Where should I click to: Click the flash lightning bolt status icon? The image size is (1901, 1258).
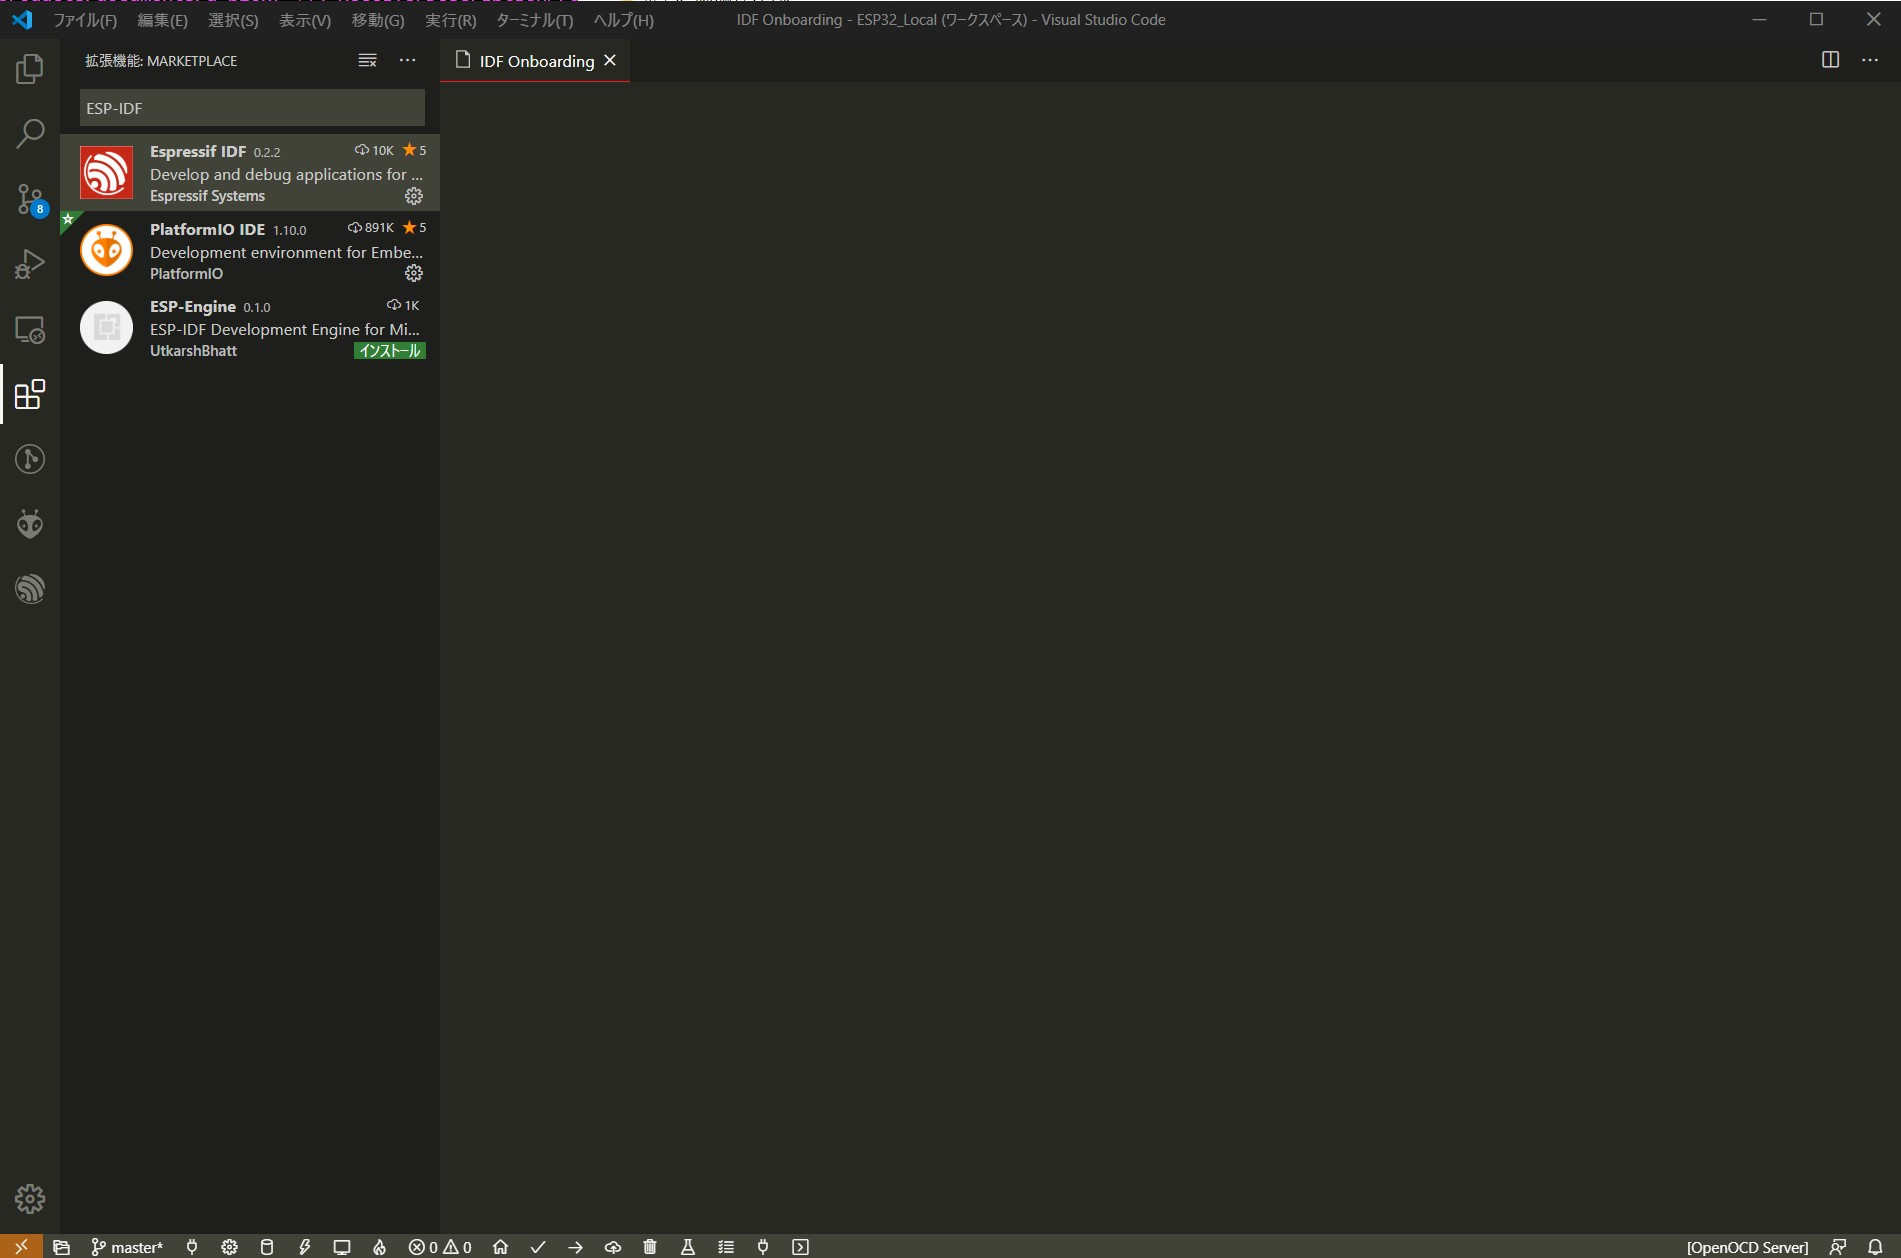tap(304, 1247)
